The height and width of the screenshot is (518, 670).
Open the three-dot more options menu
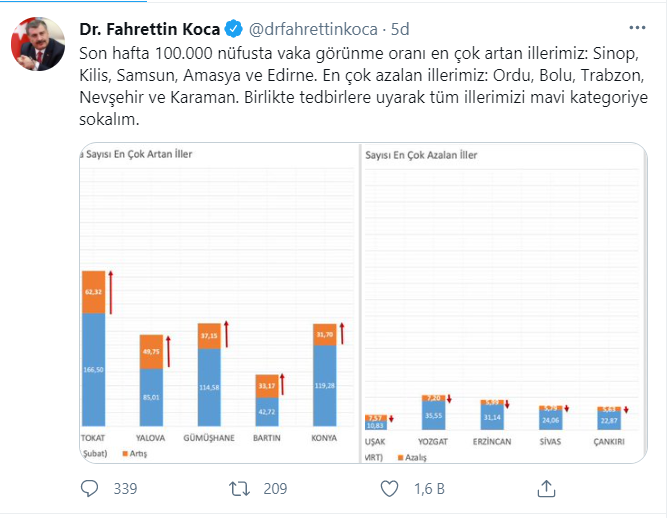pyautogui.click(x=634, y=27)
